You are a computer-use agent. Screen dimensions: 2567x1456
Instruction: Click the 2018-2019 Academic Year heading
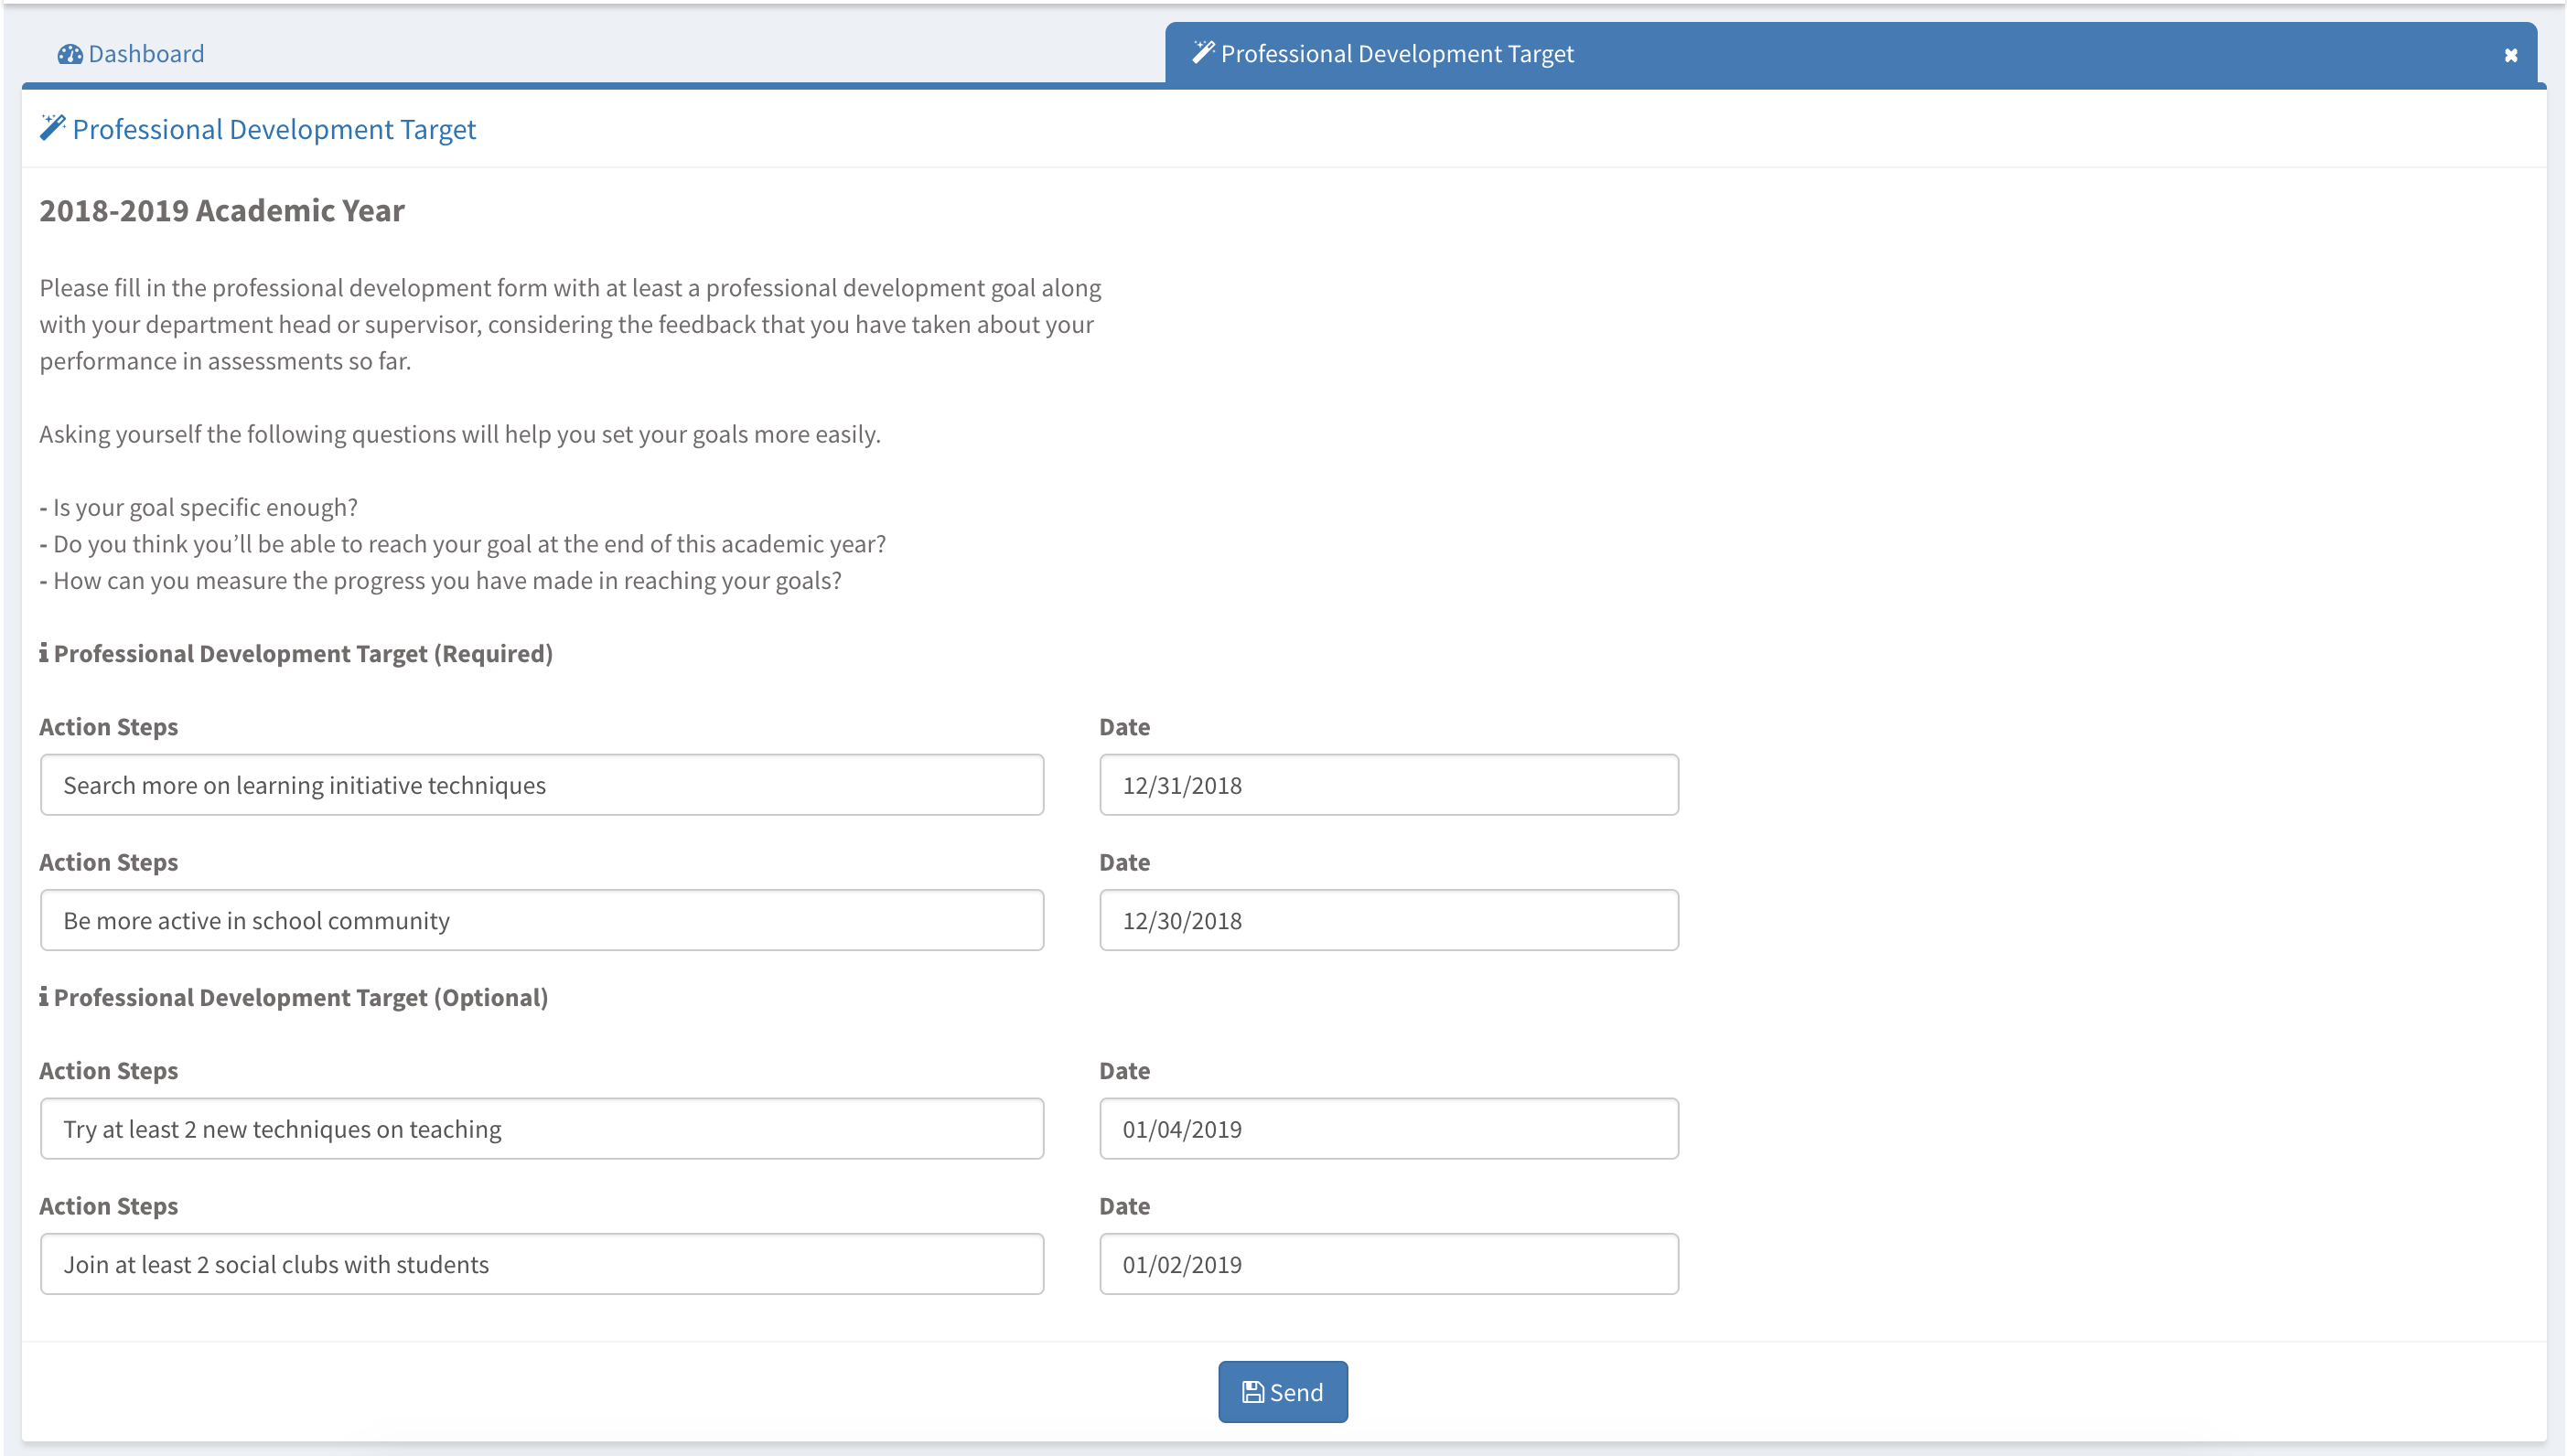click(222, 211)
